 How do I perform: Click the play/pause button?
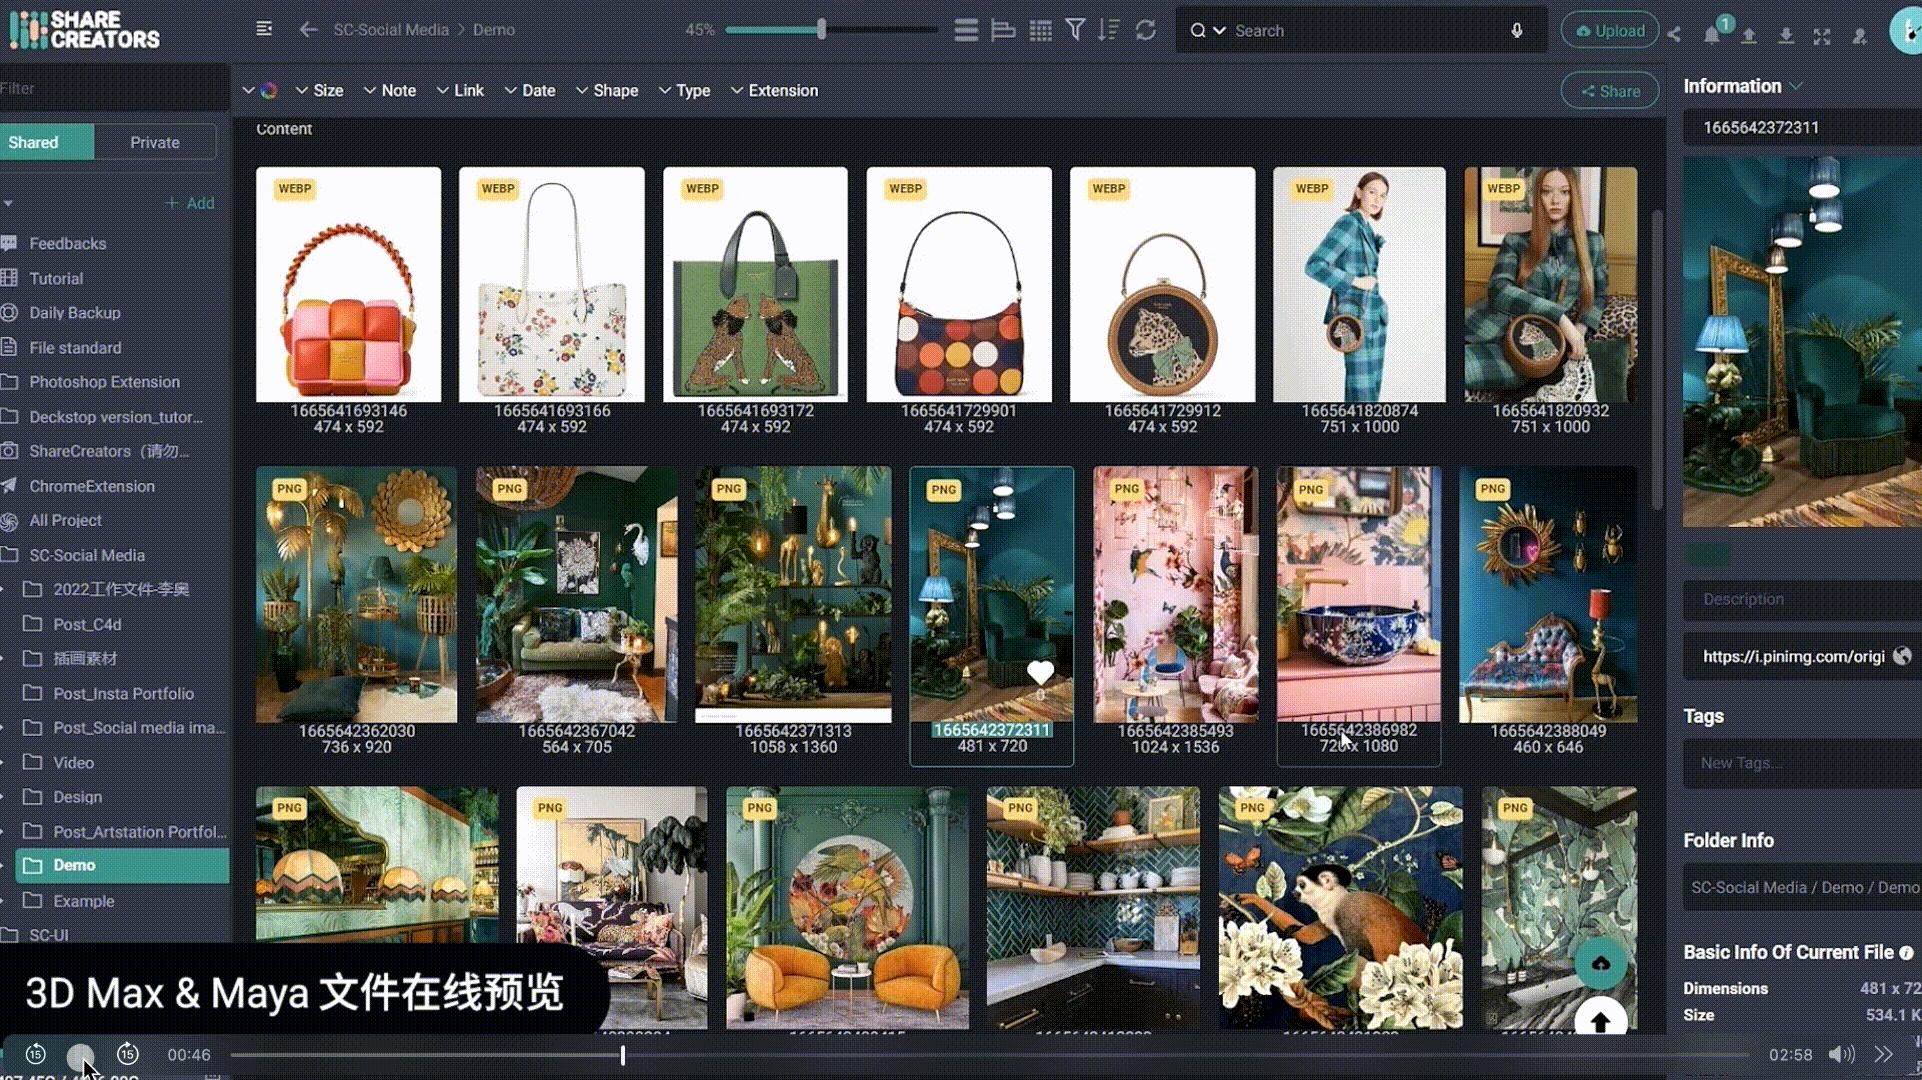(x=80, y=1055)
